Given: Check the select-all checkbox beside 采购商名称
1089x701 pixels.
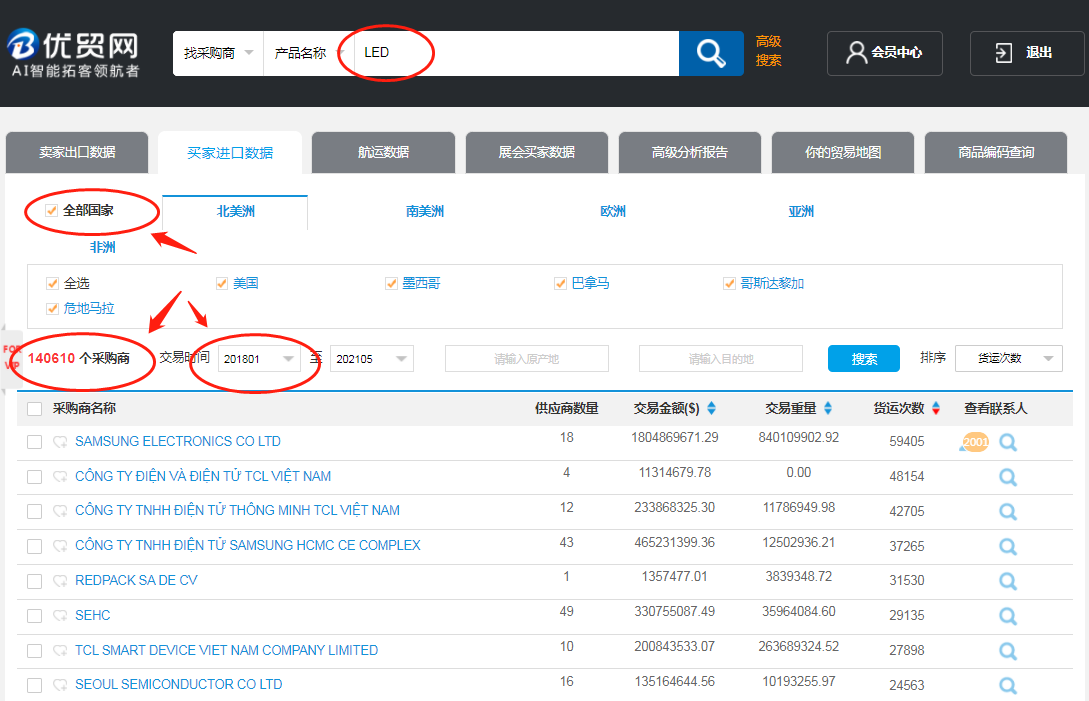Looking at the screenshot, I should pos(35,409).
